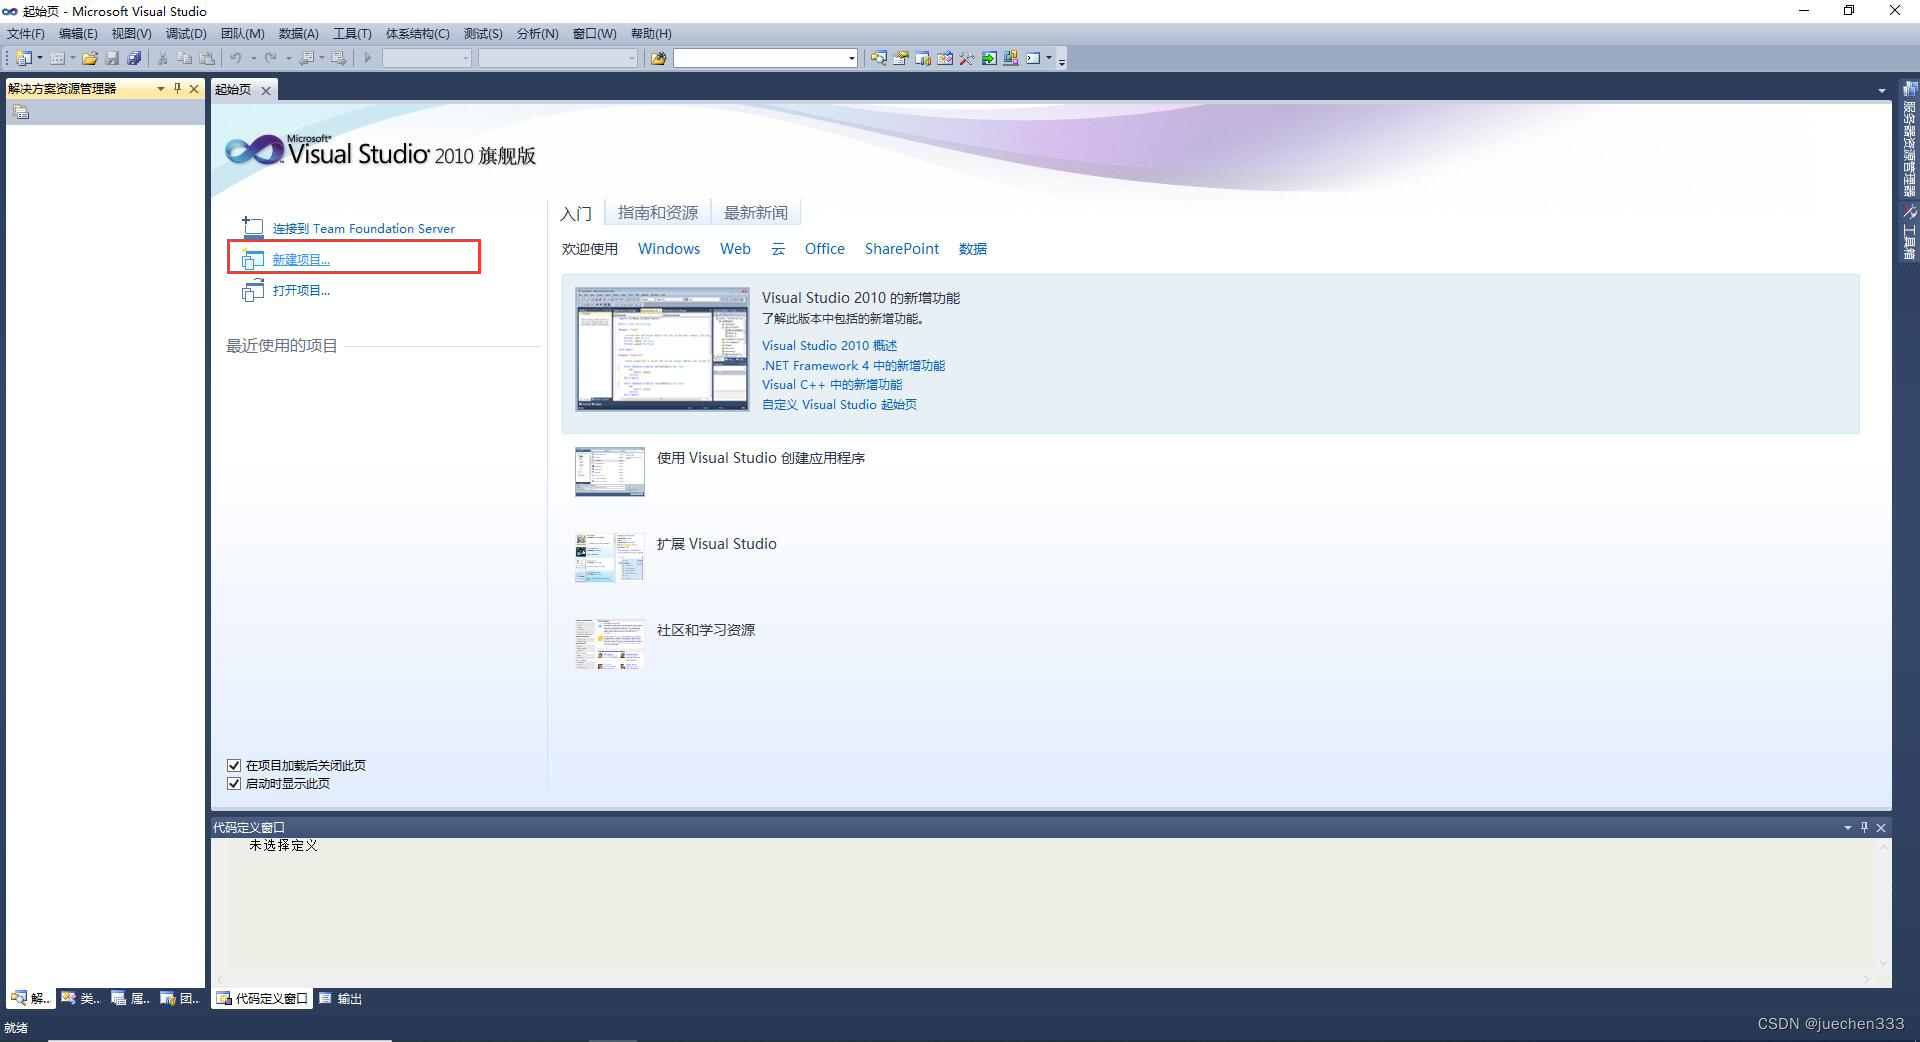Click the Save floppy disk icon
Viewport: 1920px width, 1042px height.
pos(112,58)
